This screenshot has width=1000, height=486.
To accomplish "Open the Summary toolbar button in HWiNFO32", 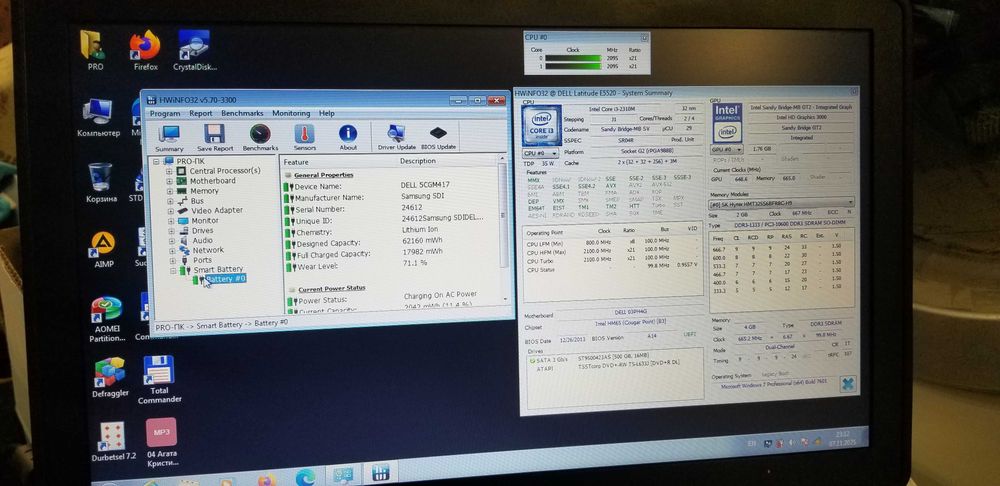I will click(169, 137).
